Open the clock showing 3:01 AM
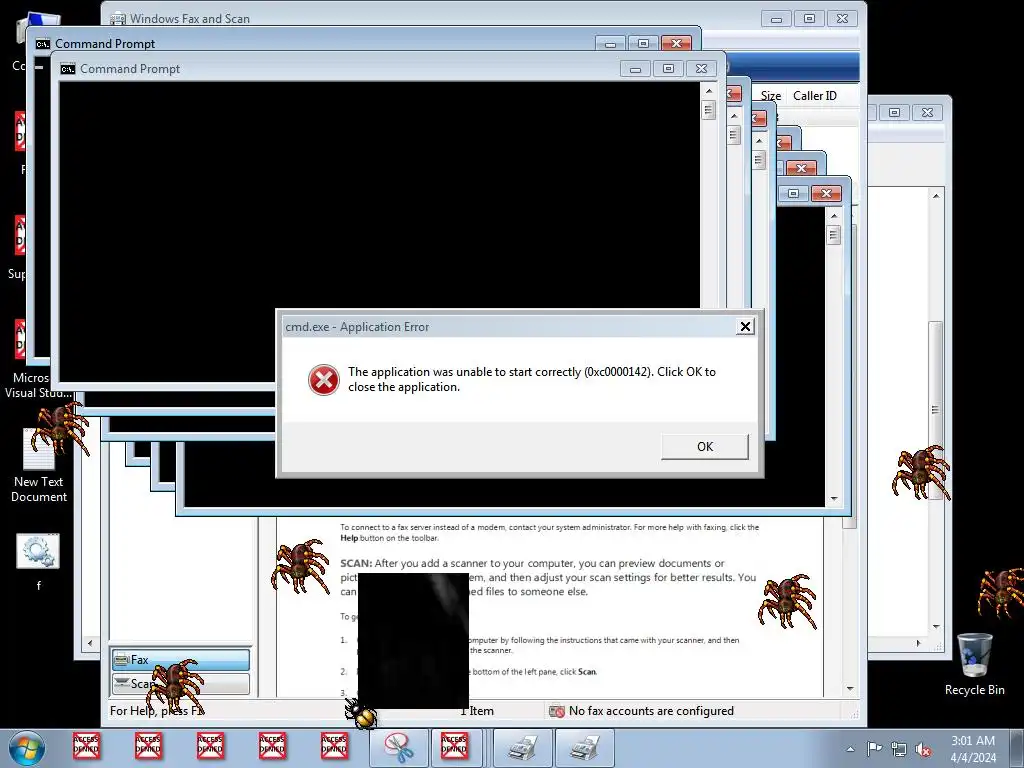This screenshot has height=768, width=1024. click(972, 749)
